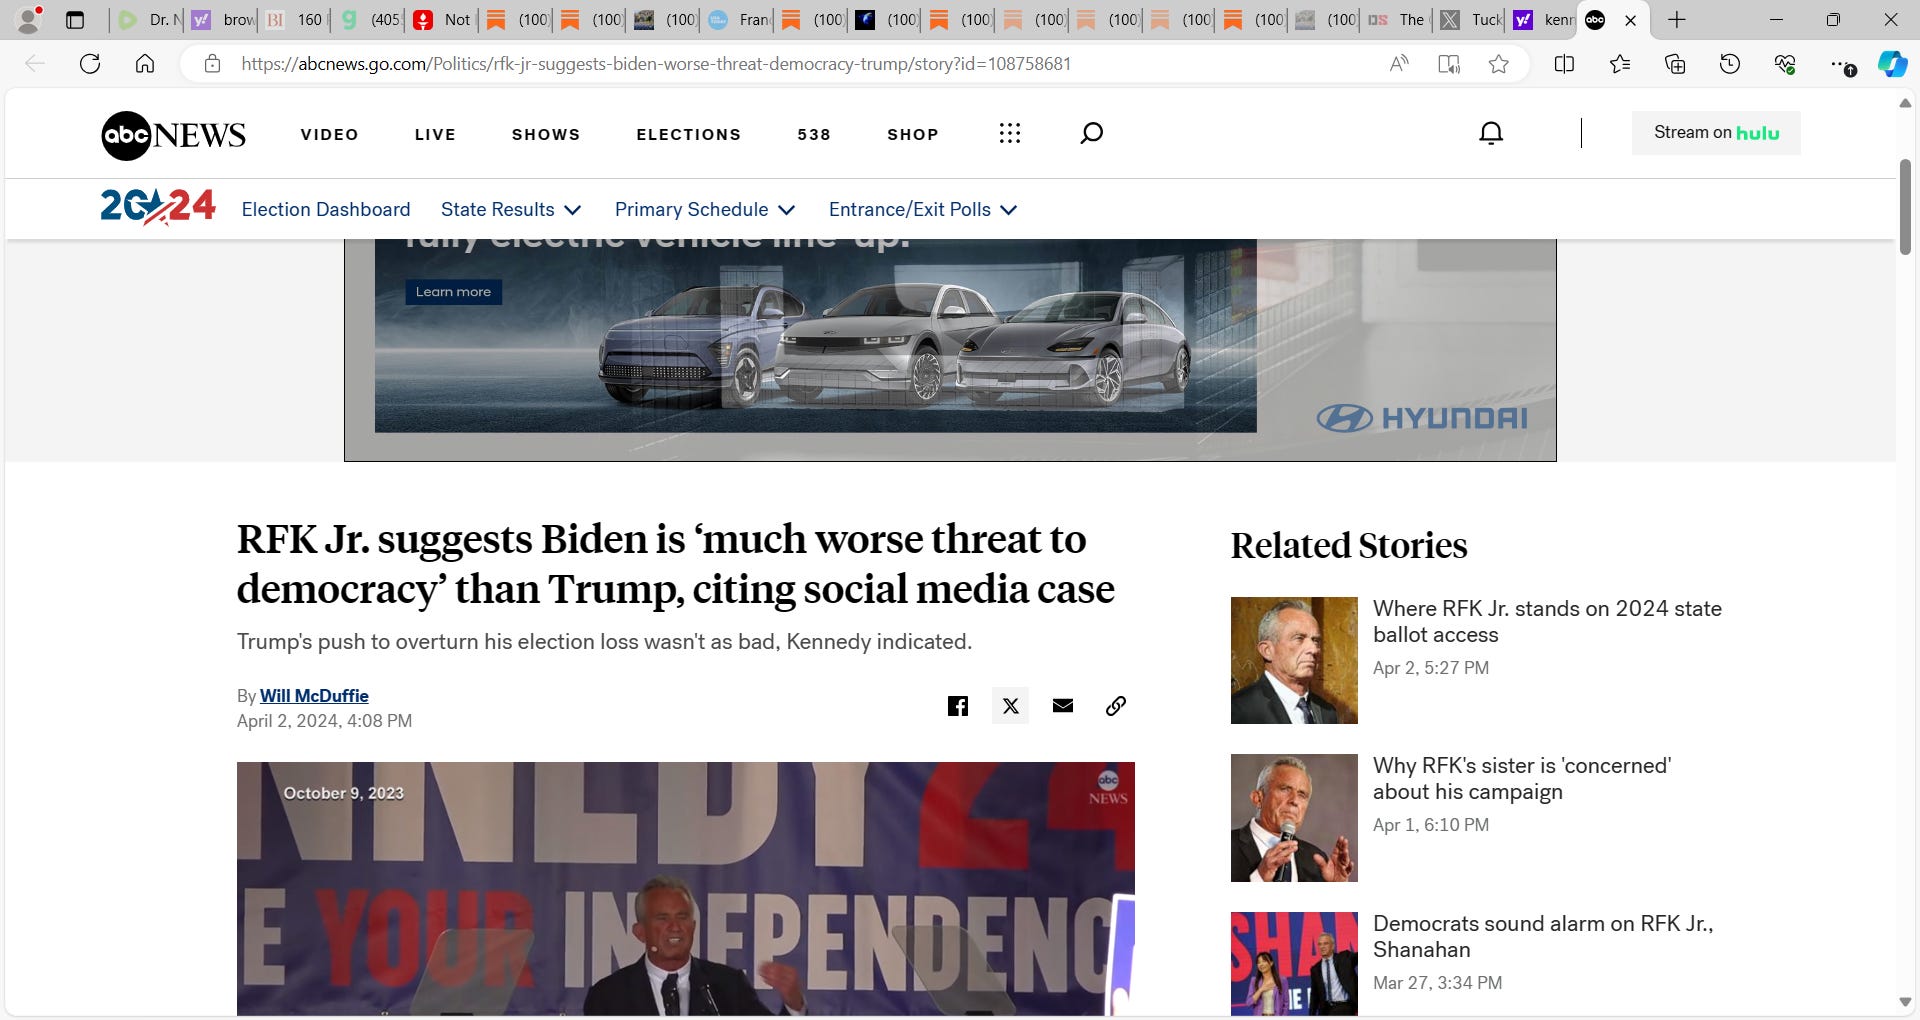Click the 2024 elections logo

pos(158,207)
